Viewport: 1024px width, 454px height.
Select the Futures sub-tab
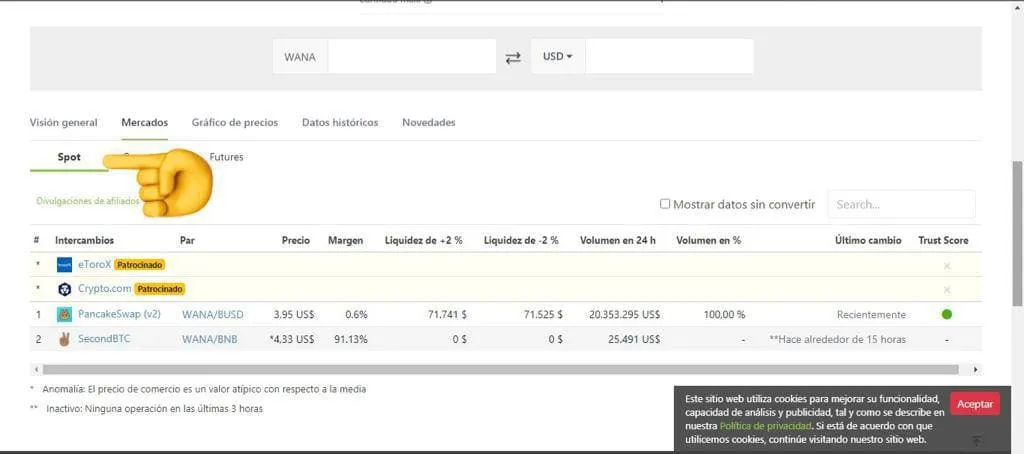tap(226, 157)
